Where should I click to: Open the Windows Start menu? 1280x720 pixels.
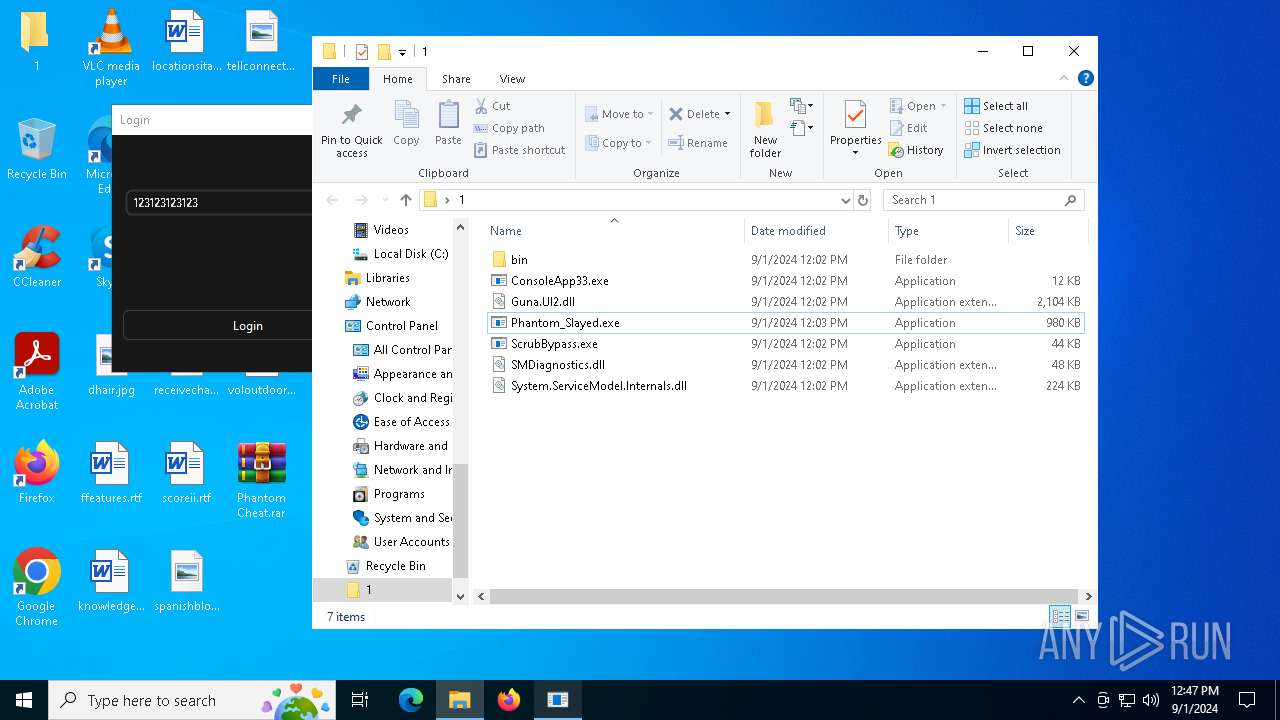[24, 700]
